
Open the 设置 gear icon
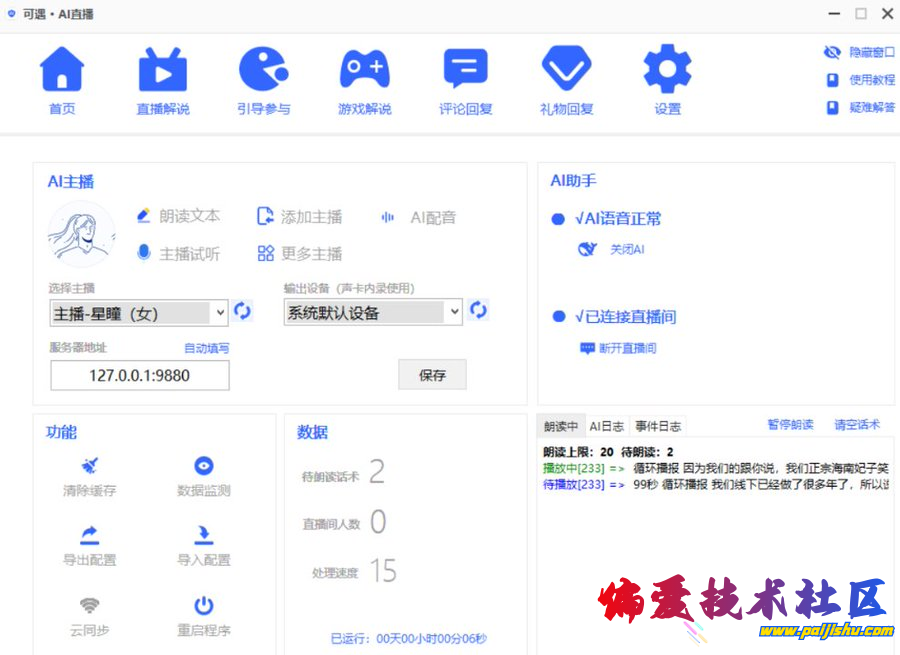click(667, 71)
